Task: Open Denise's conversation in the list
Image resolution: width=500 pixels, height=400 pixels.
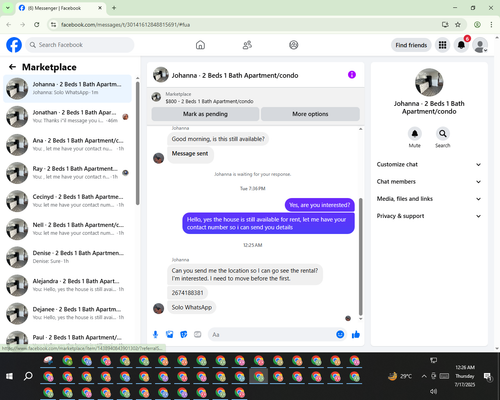Action: click(67, 257)
